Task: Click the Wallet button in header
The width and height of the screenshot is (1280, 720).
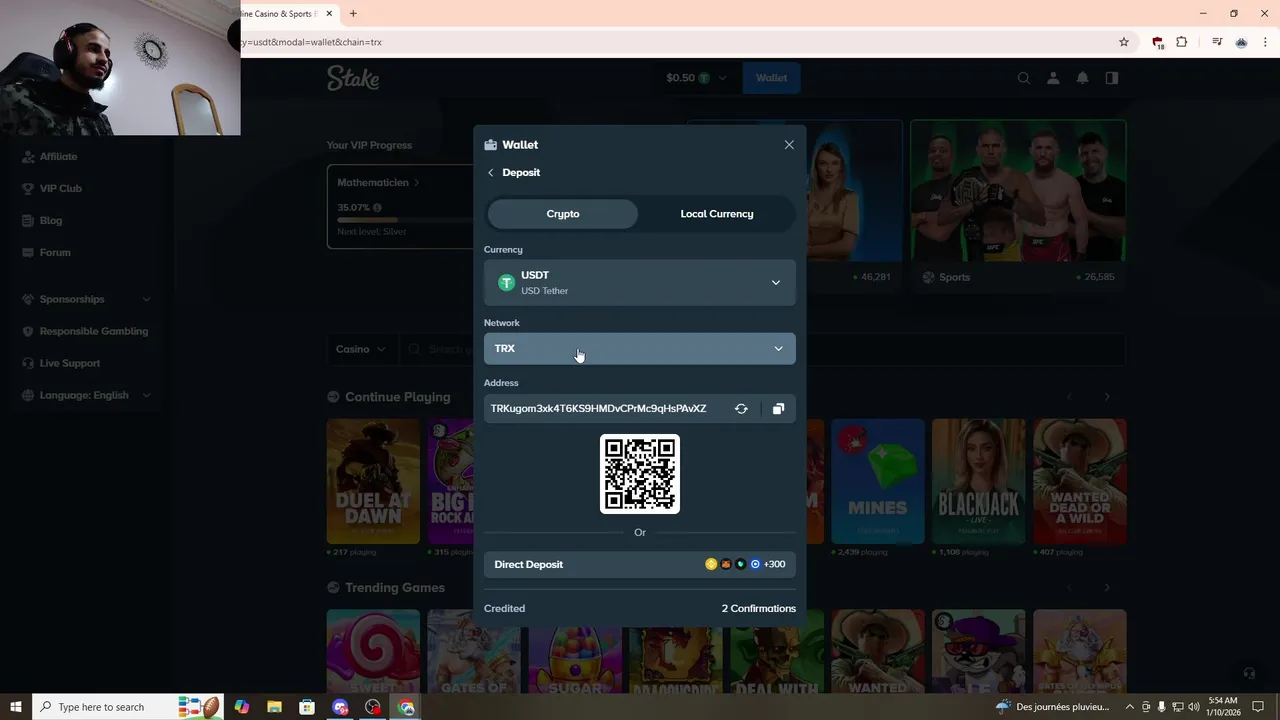Action: click(x=771, y=78)
